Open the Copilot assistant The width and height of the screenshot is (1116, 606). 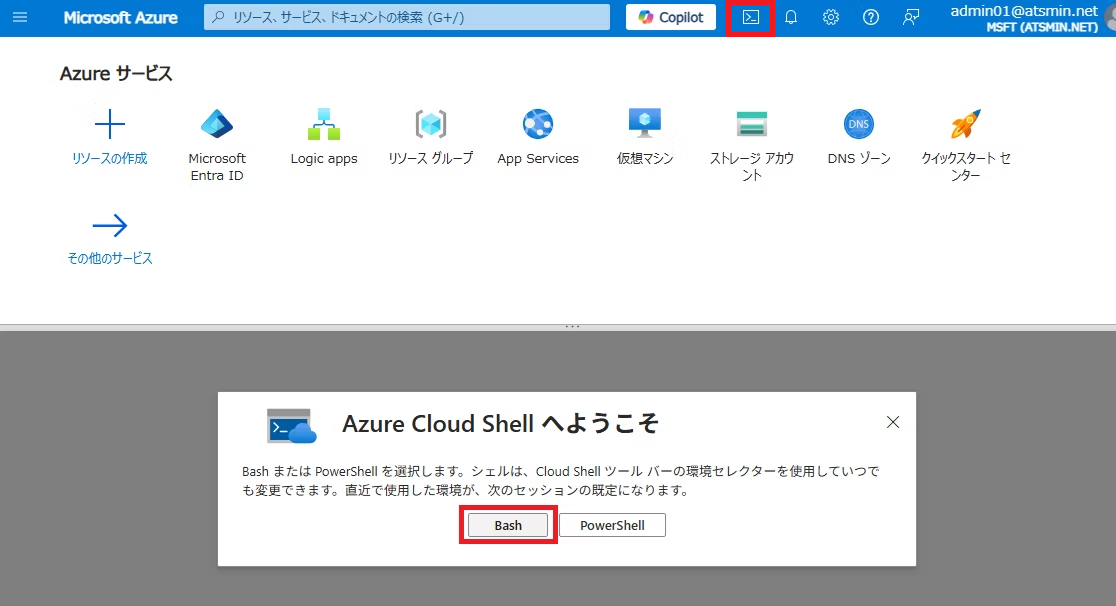click(670, 16)
